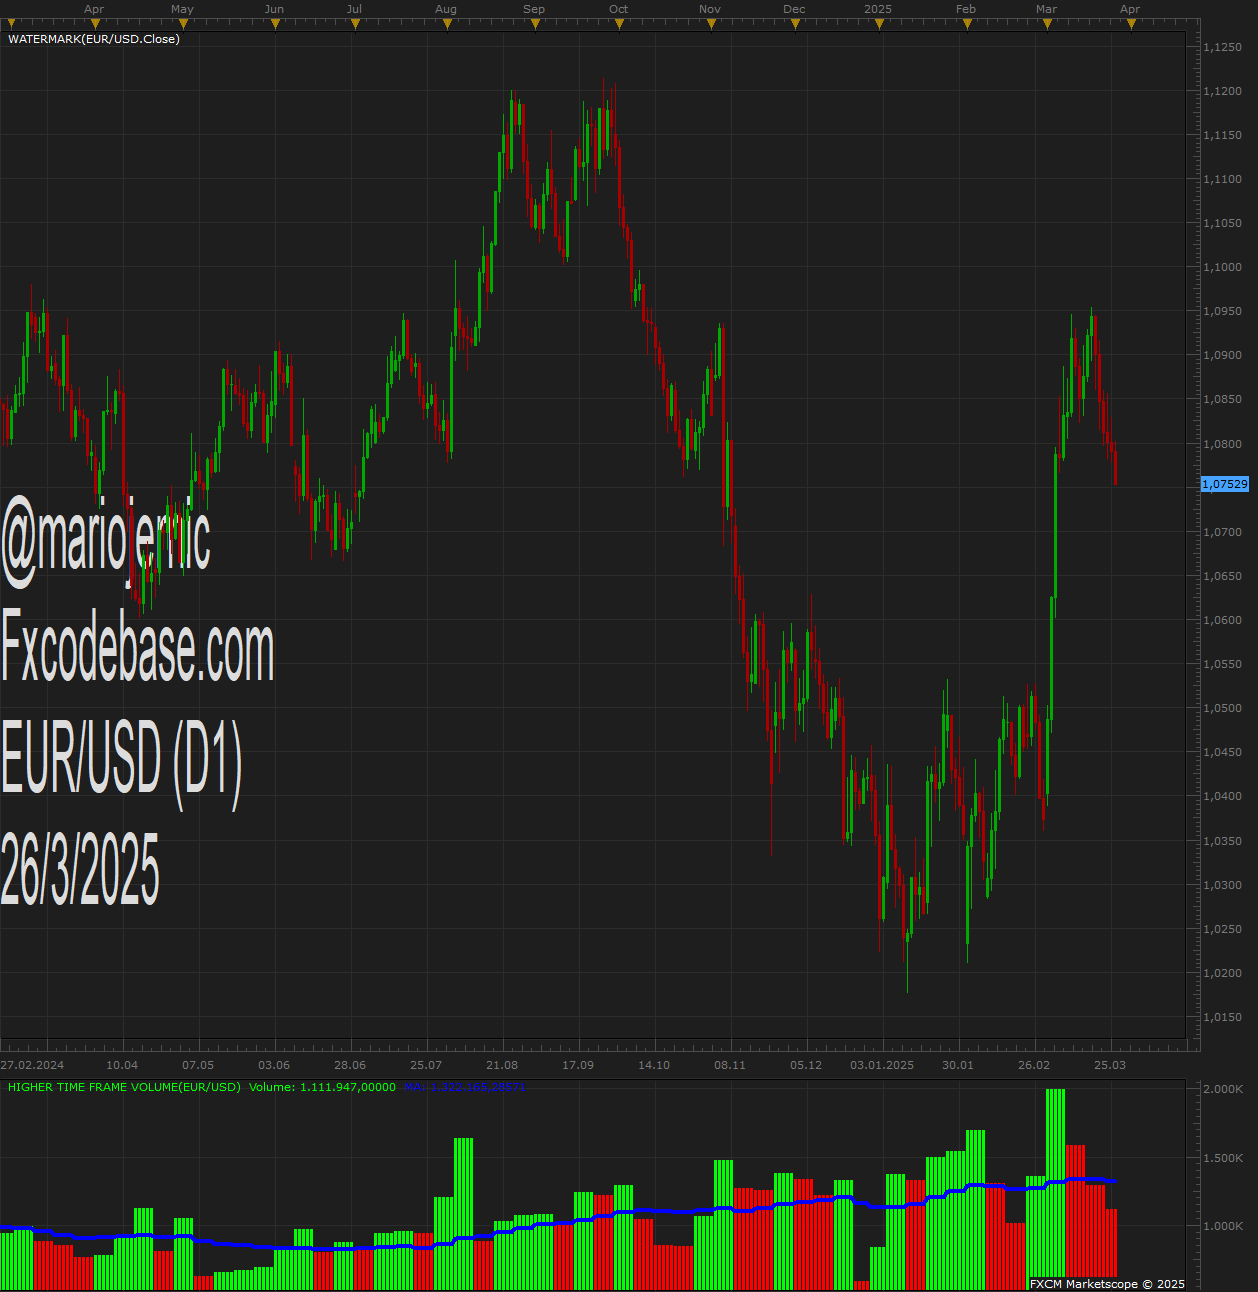The height and width of the screenshot is (1292, 1258).
Task: Click the 2025 year marker triangle
Action: coord(879,24)
